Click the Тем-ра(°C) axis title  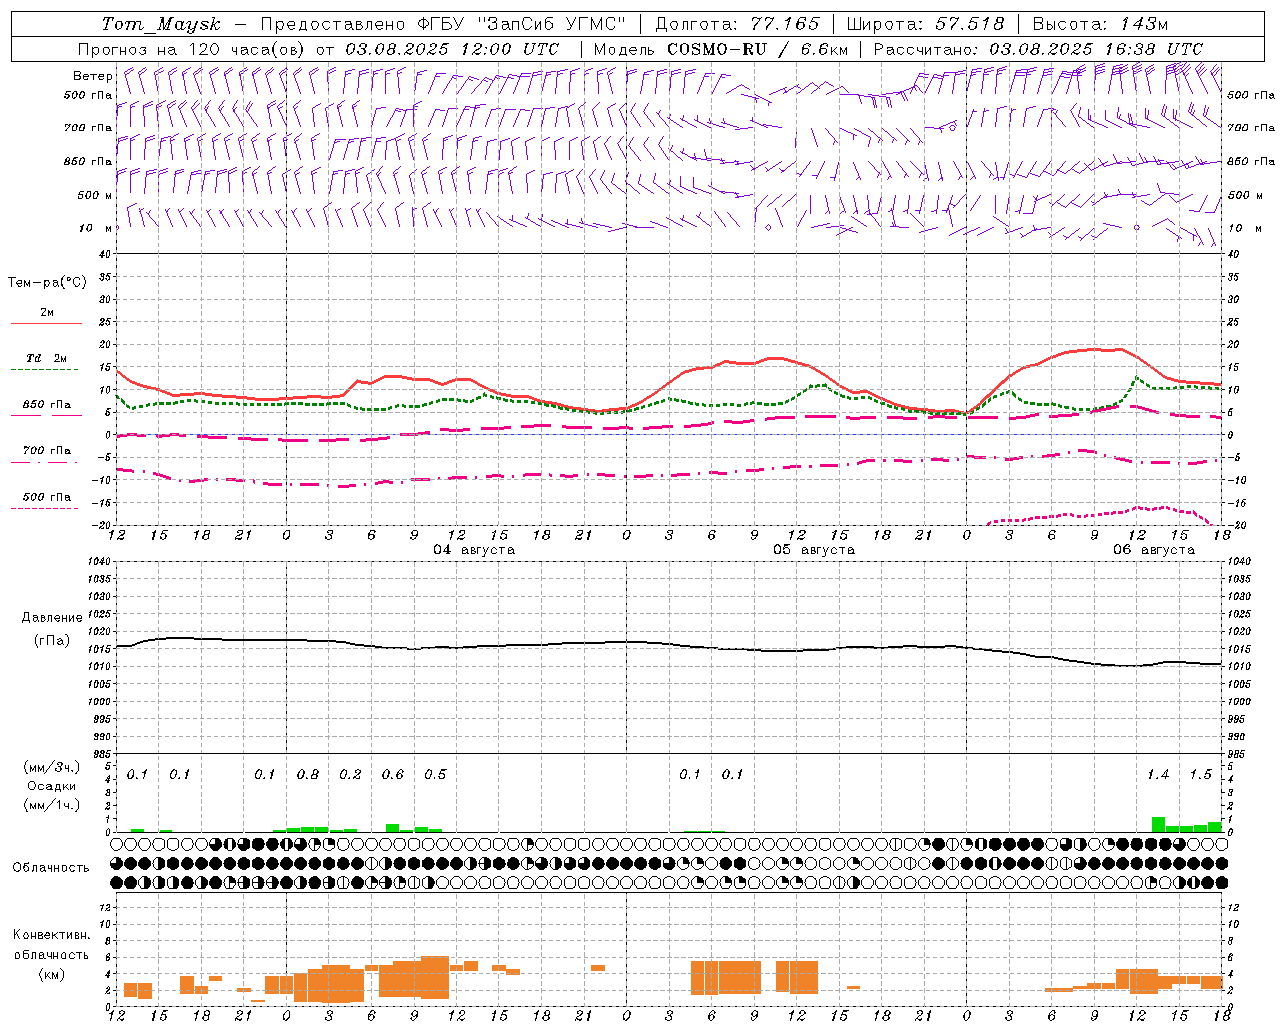[47, 283]
